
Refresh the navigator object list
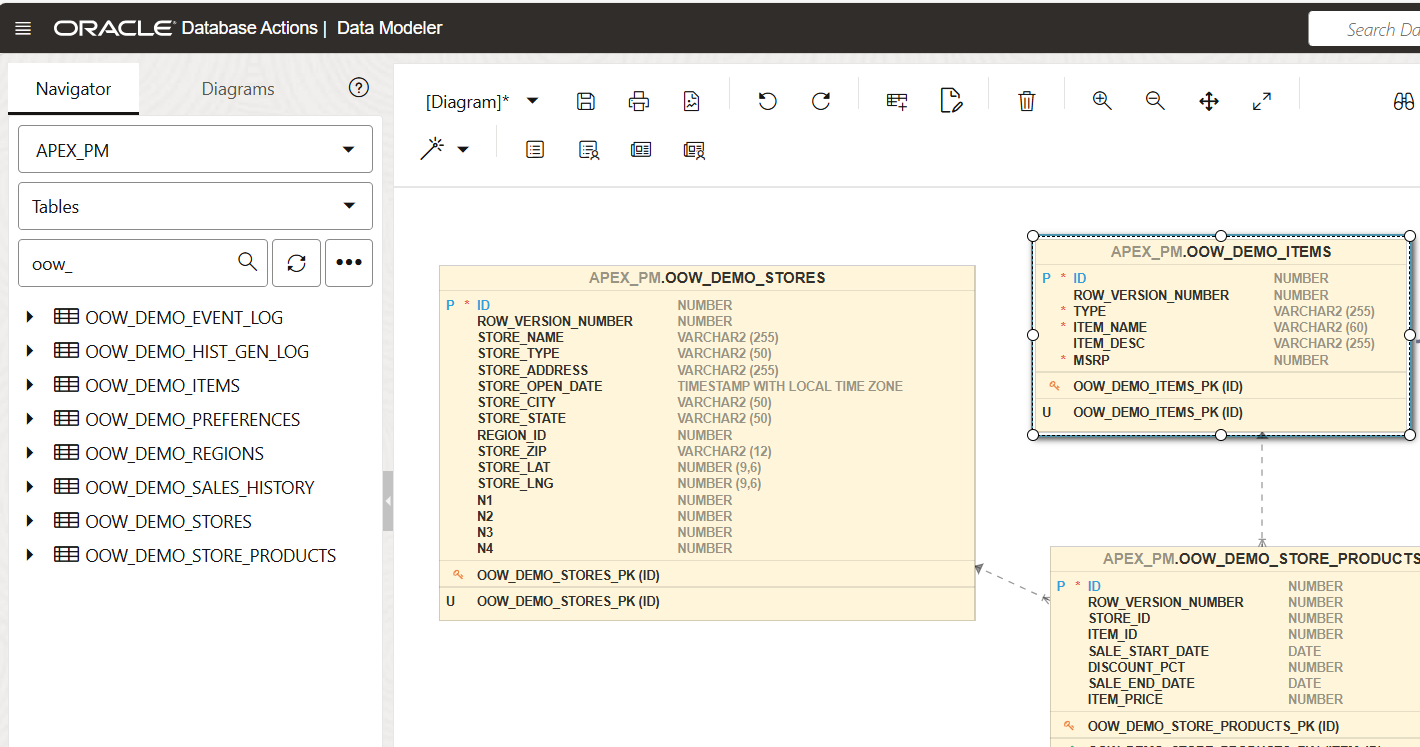296,262
